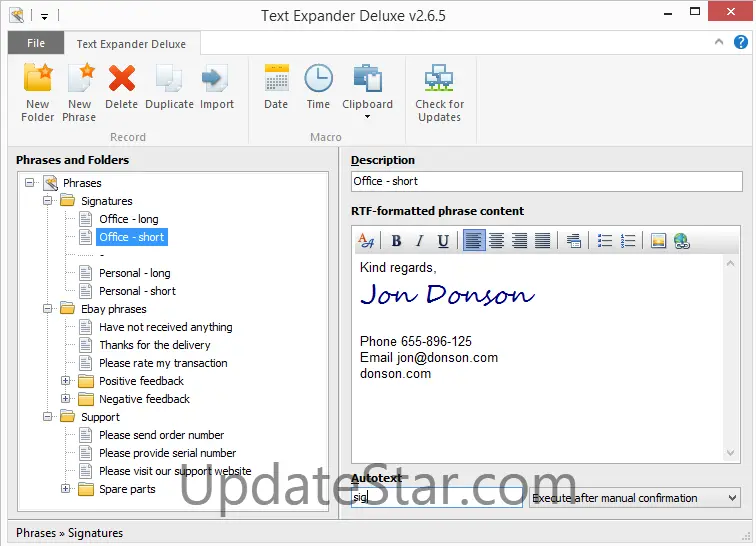The height and width of the screenshot is (546, 756).
Task: Click the Autotext input field
Action: [437, 497]
